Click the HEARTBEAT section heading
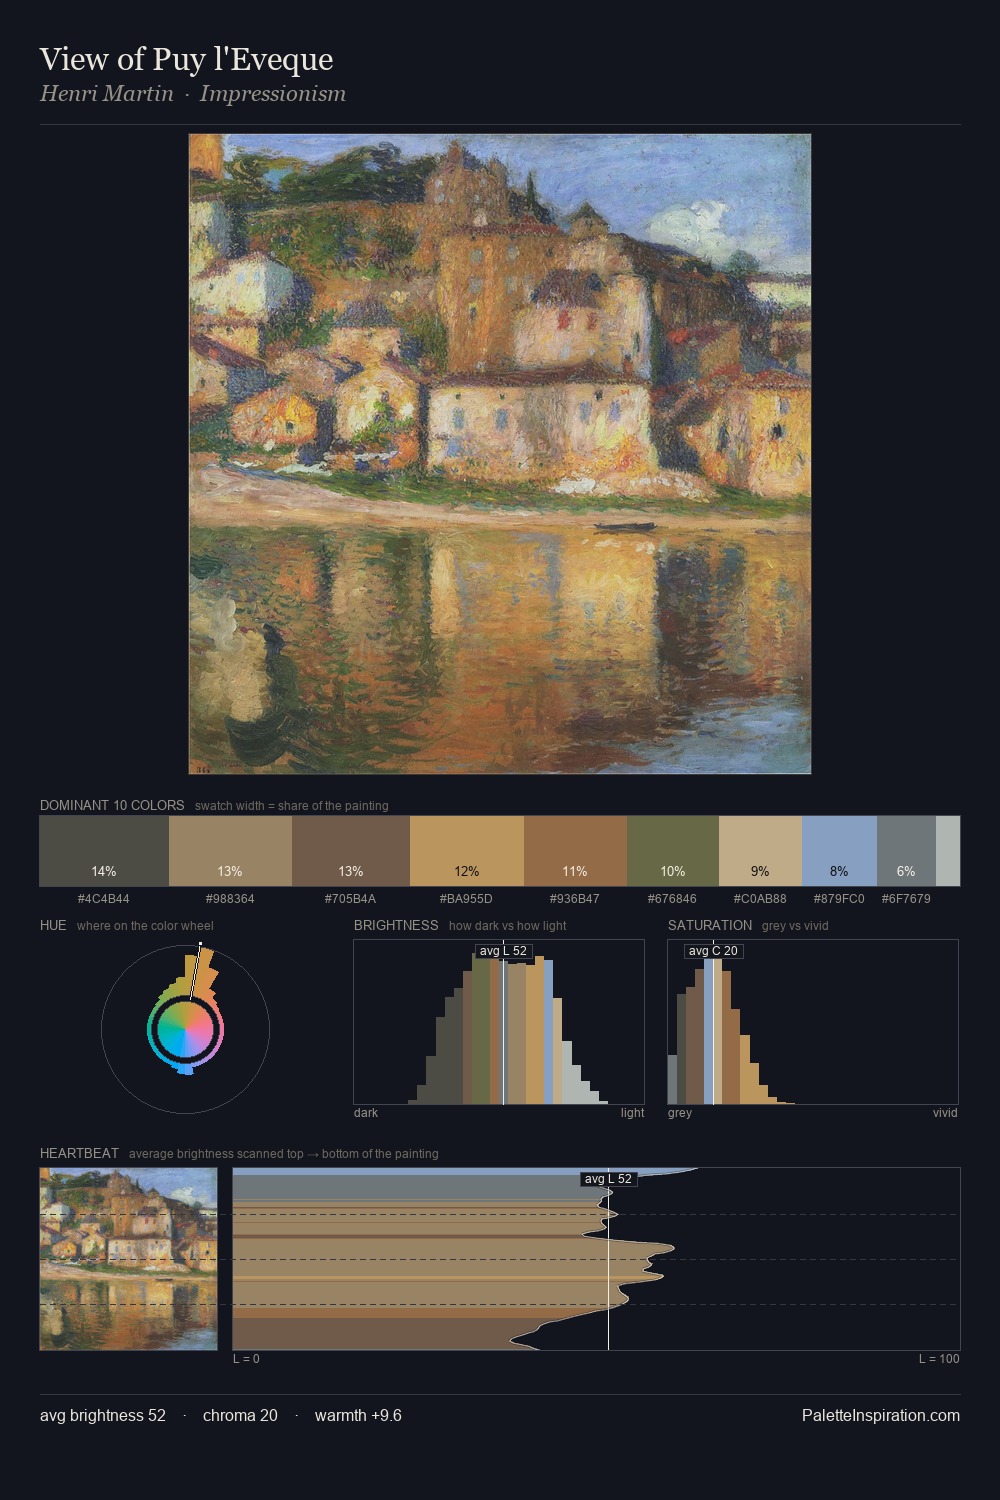The image size is (1000, 1500). point(79,1153)
